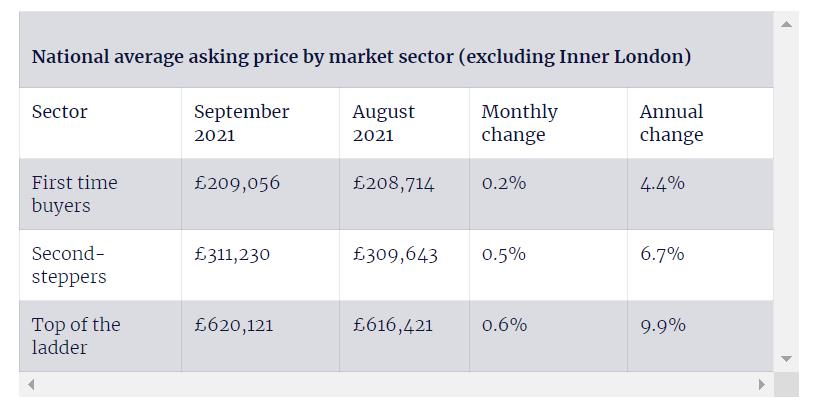Image resolution: width=821 pixels, height=404 pixels.
Task: Click the Annual change column header
Action: click(x=671, y=123)
